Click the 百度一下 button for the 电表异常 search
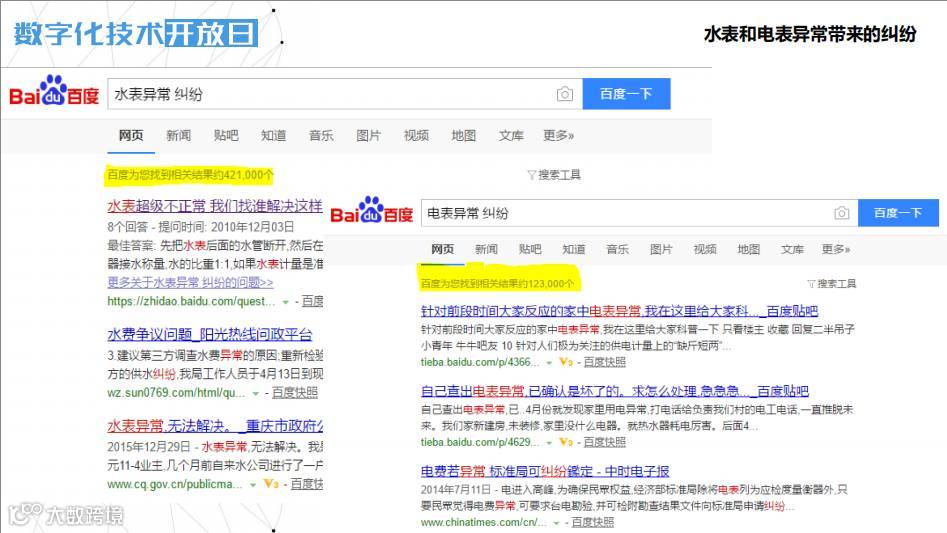947x533 pixels. point(898,212)
